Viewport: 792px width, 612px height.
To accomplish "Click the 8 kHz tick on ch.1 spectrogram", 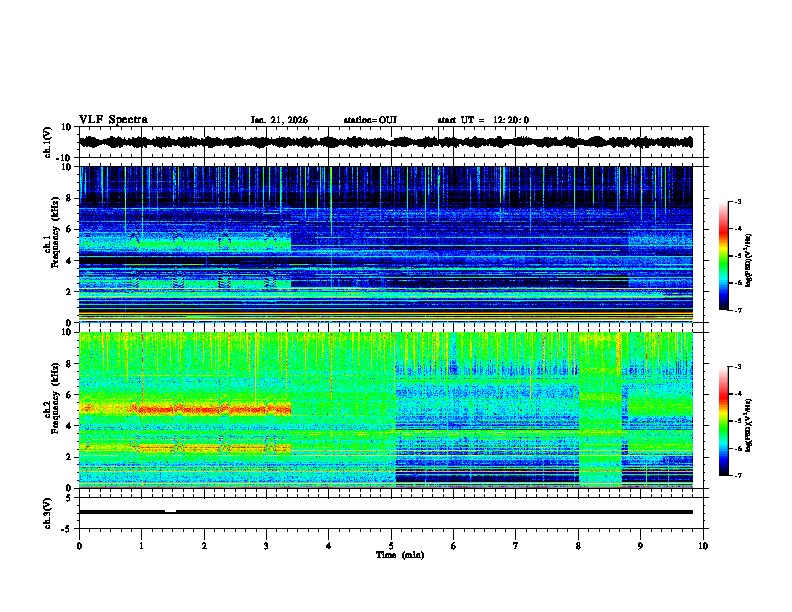I will click(70, 198).
